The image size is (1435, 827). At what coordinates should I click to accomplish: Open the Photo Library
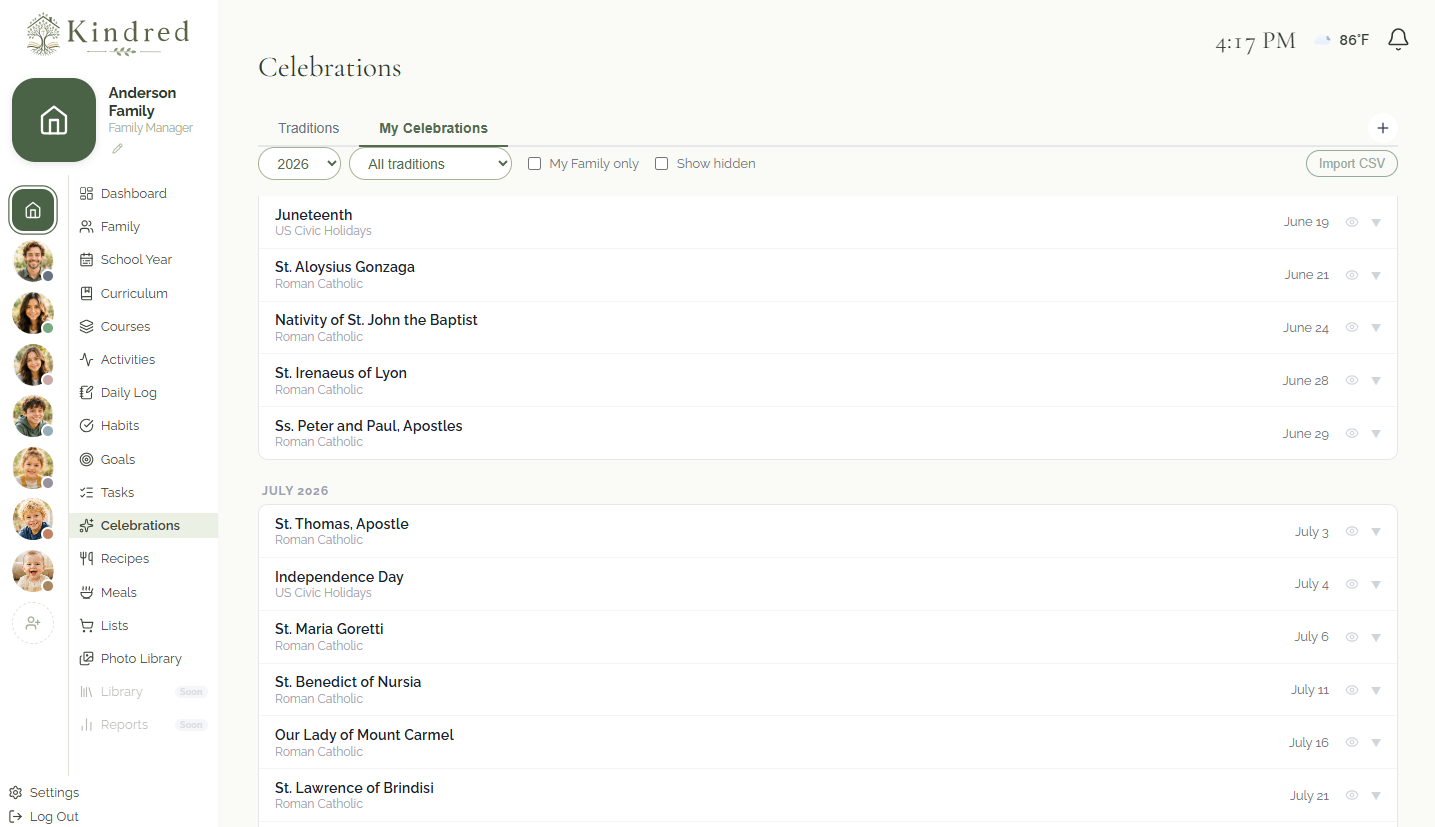(x=143, y=658)
